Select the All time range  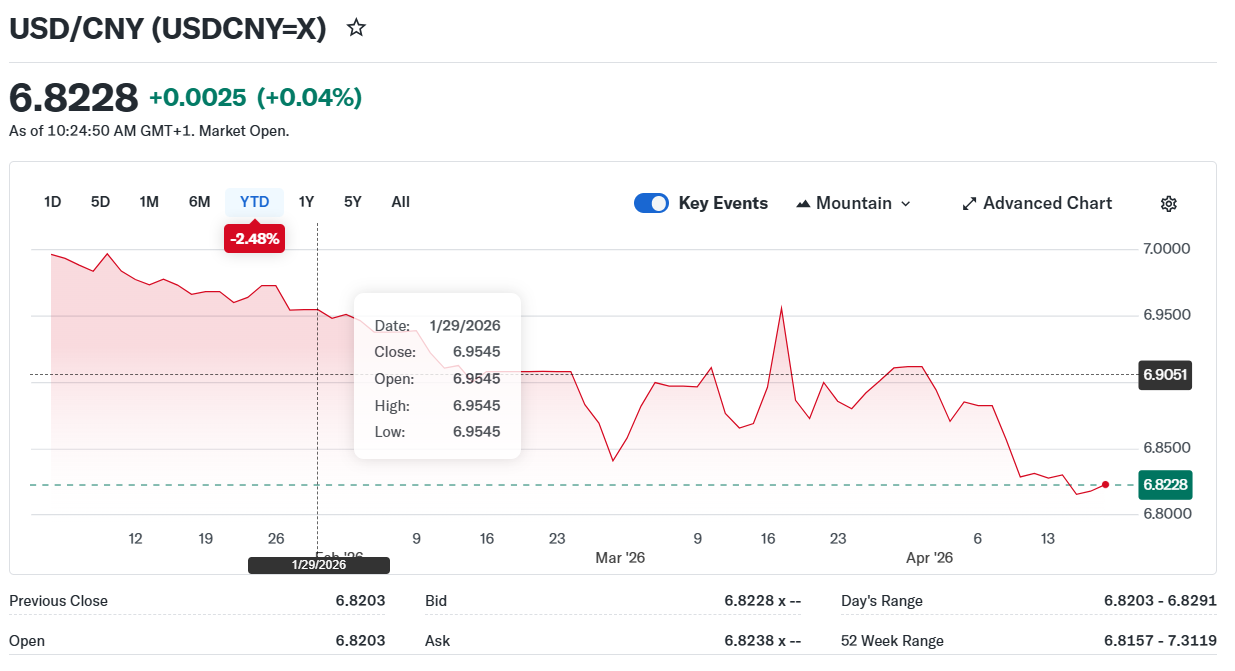click(x=400, y=202)
